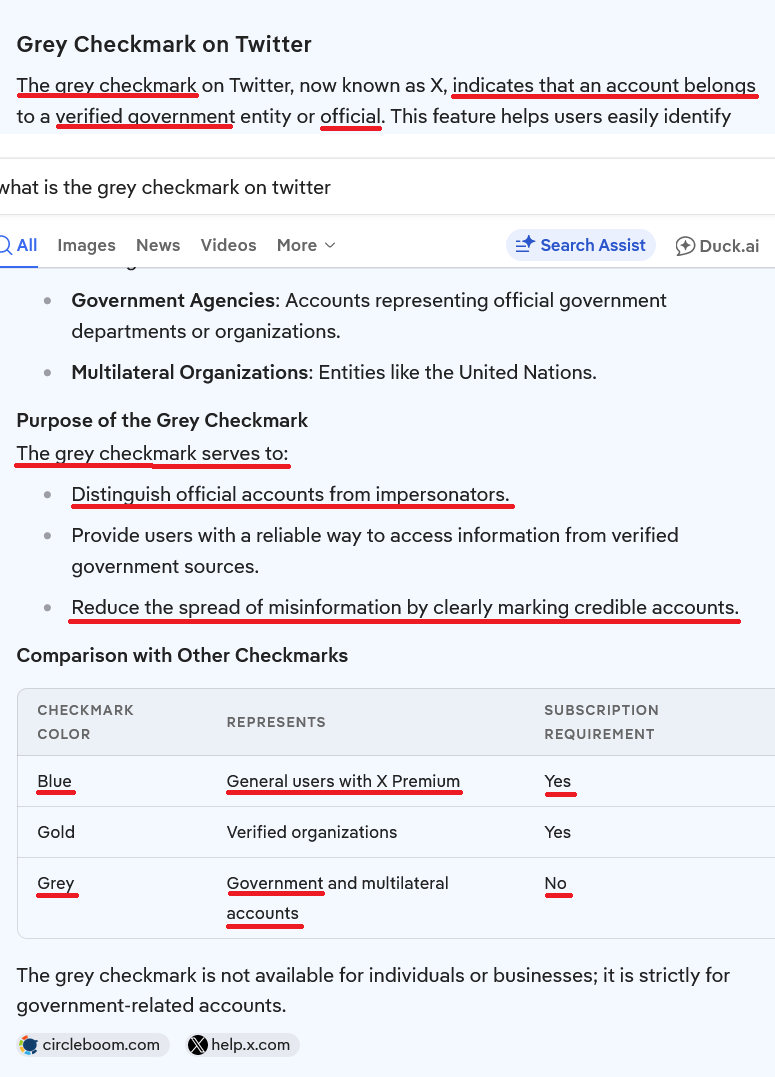This screenshot has height=1077, width=775.
Task: Click the SUBSCRIPTION REQUIREMENT column header
Action: pos(601,722)
